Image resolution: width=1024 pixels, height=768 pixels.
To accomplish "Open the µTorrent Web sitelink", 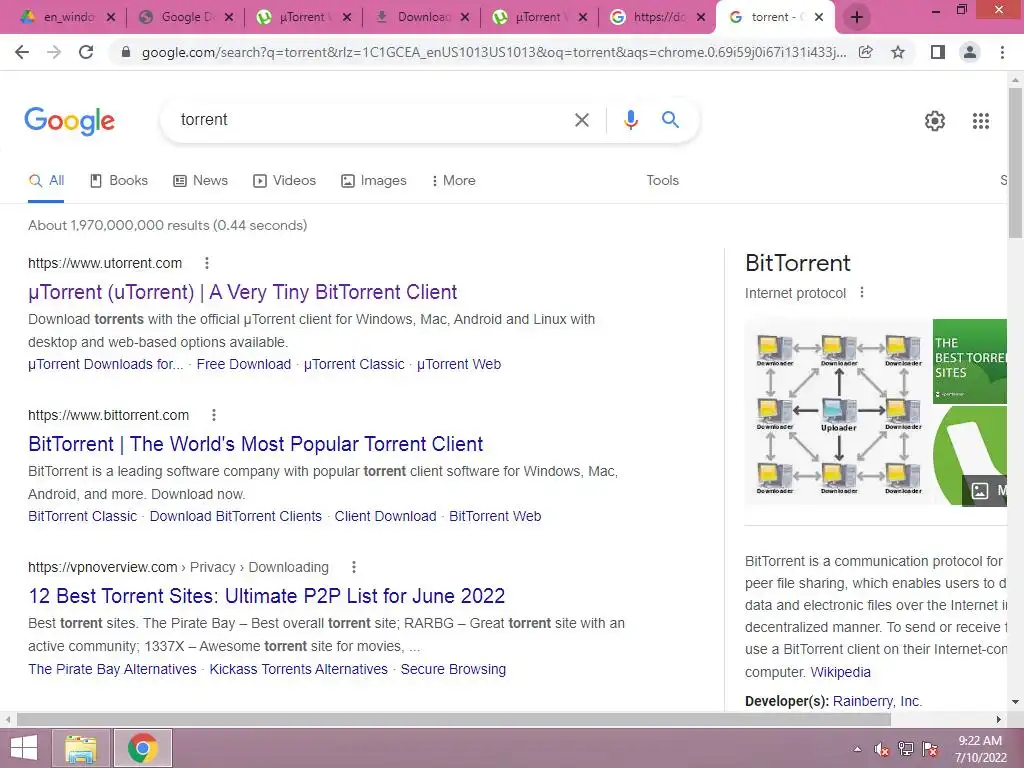I will pyautogui.click(x=458, y=364).
